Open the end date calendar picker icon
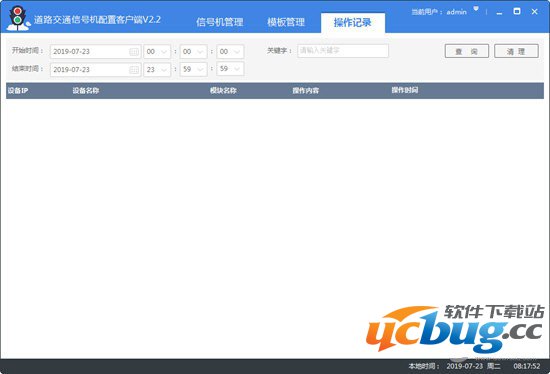The height and width of the screenshot is (374, 550). coord(134,70)
